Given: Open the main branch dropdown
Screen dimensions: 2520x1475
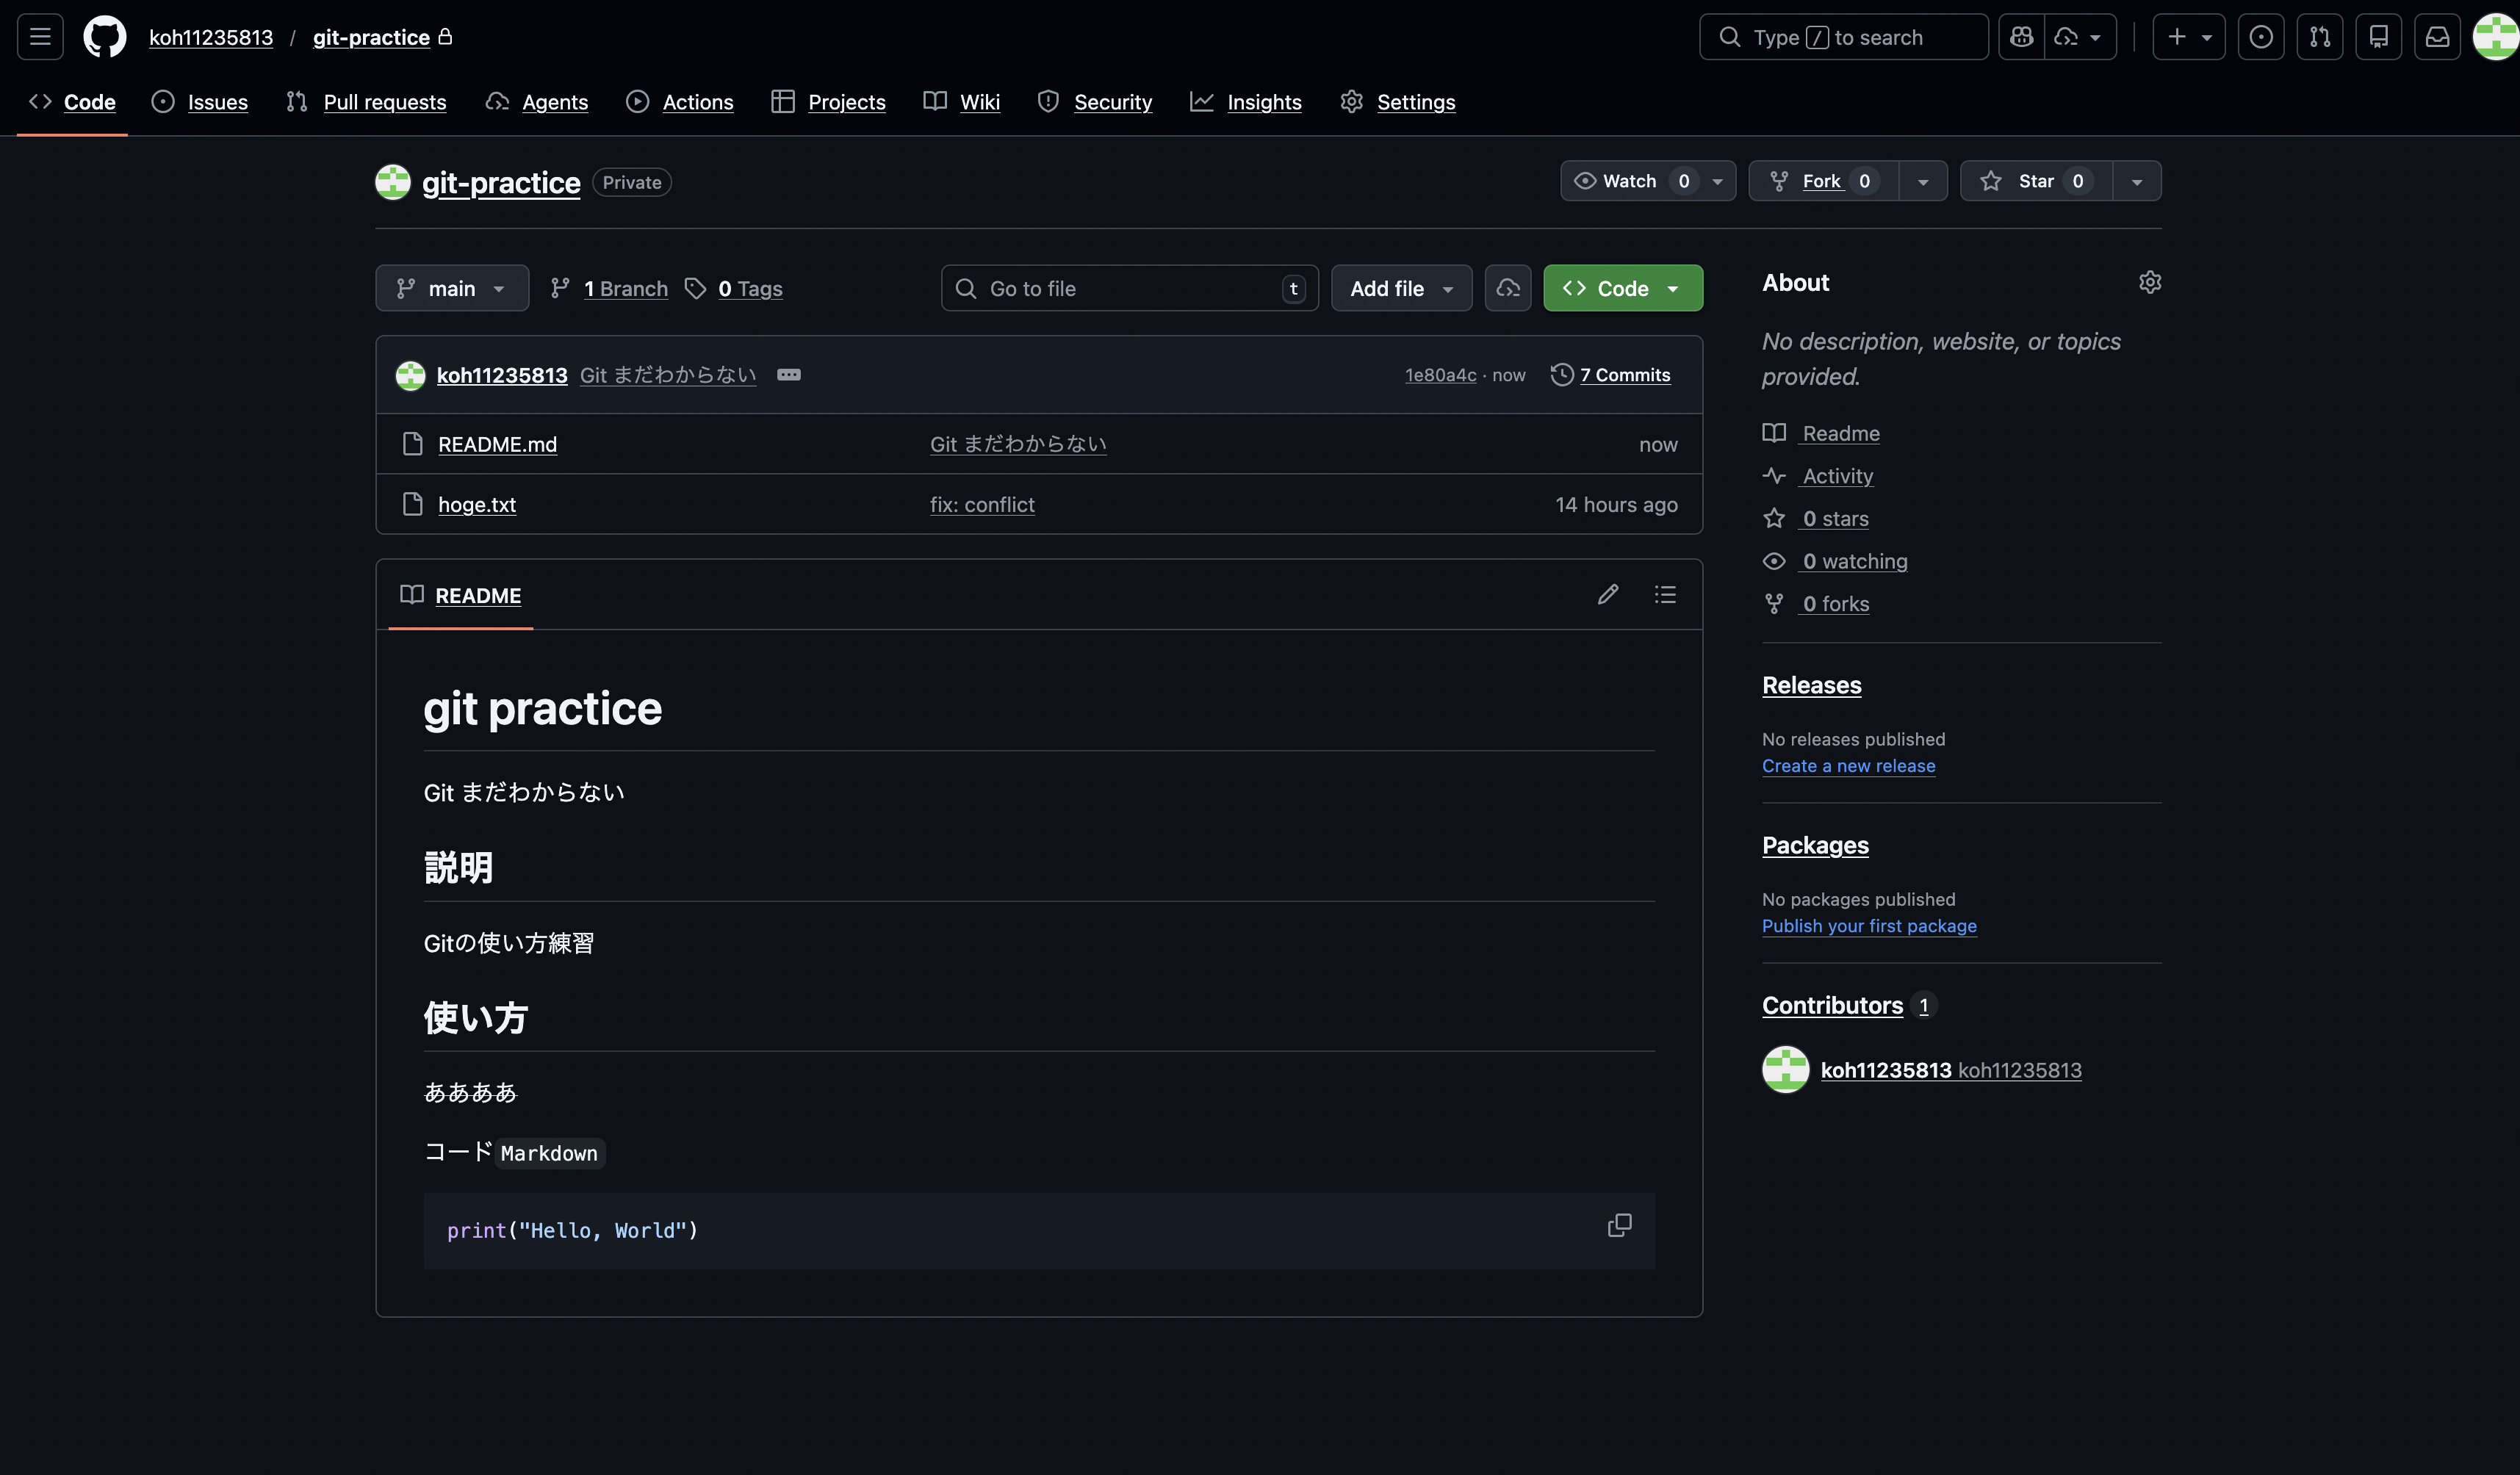Looking at the screenshot, I should pyautogui.click(x=452, y=288).
